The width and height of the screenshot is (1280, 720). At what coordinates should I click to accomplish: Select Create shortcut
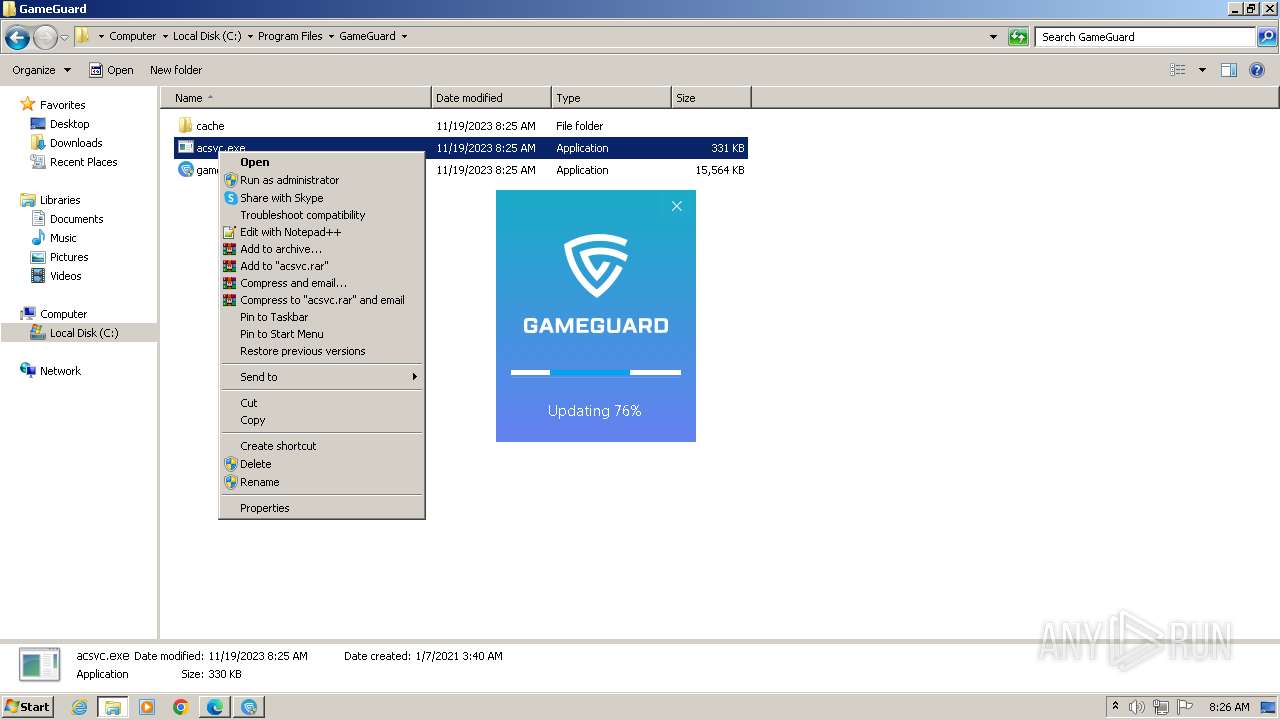tap(322, 446)
